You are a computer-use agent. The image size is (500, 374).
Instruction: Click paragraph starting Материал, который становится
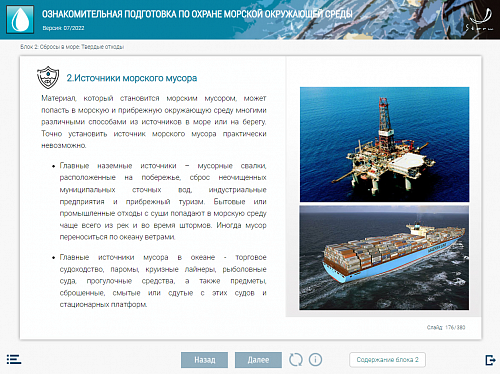point(154,122)
